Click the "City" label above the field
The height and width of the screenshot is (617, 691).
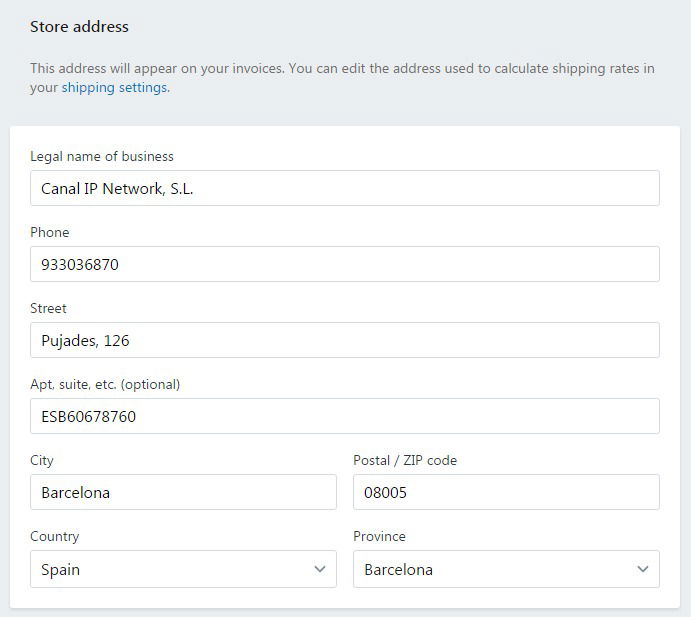[42, 461]
